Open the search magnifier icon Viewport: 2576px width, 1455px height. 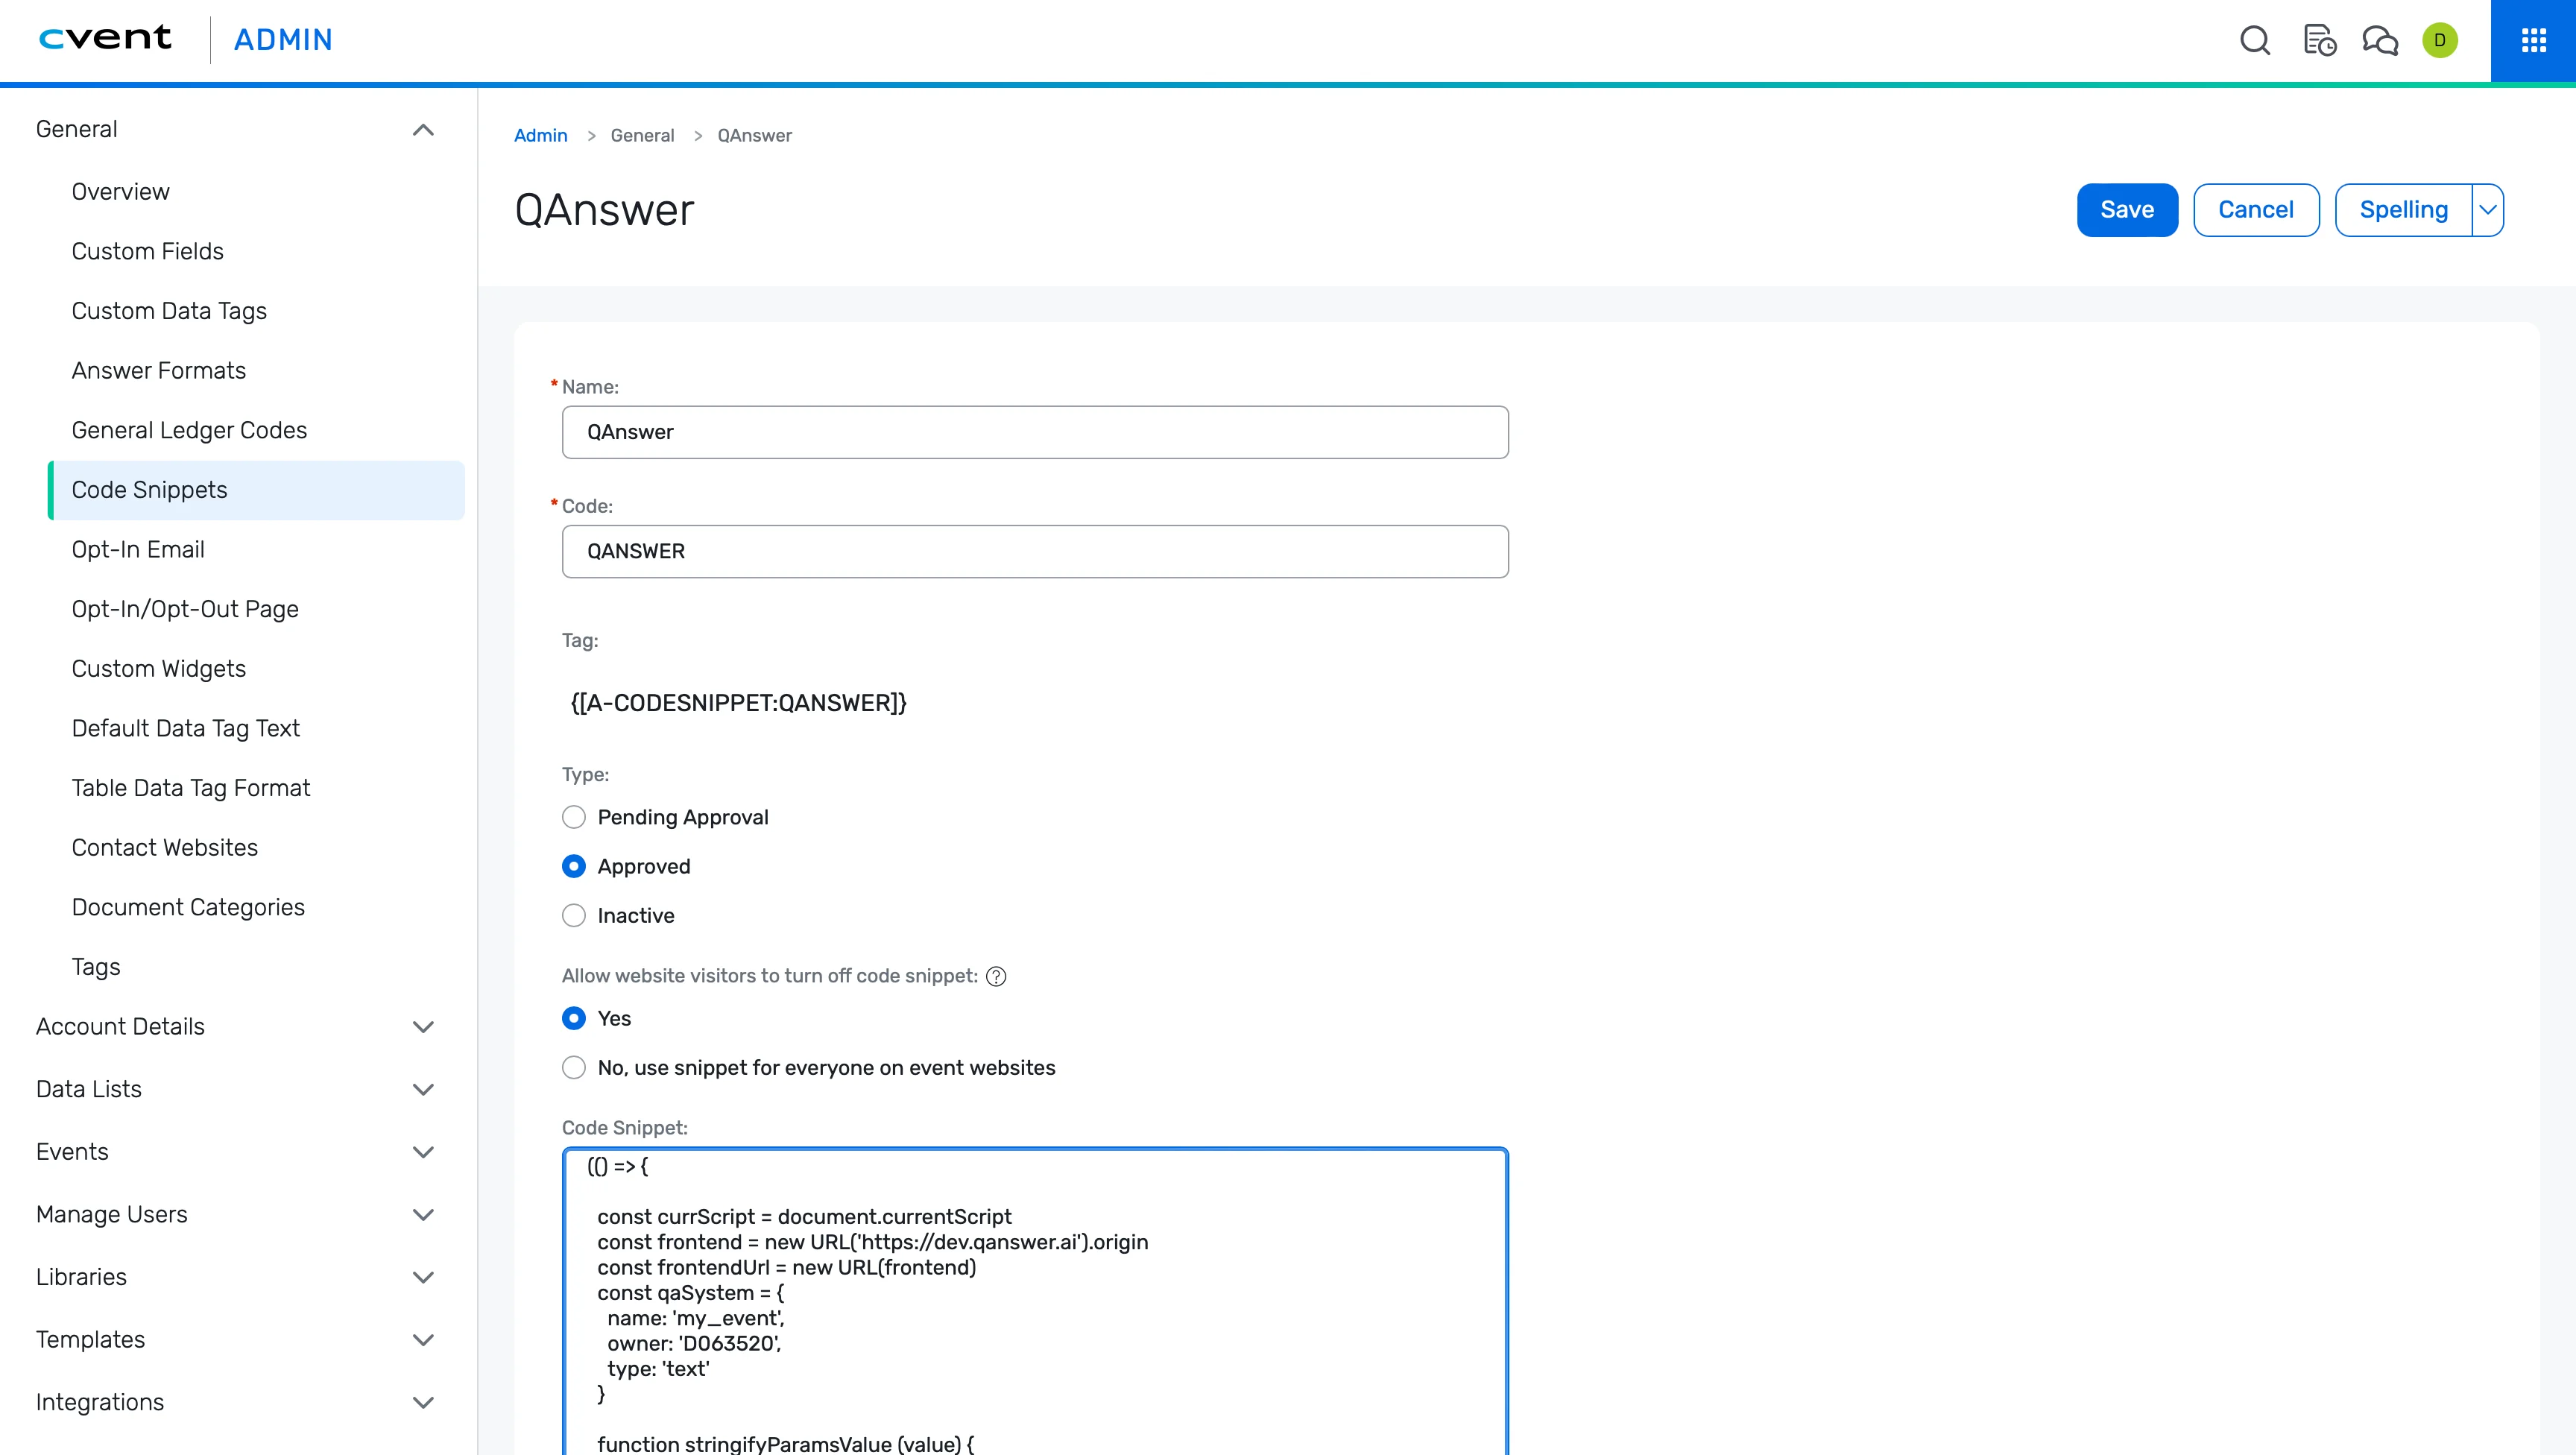click(2254, 40)
